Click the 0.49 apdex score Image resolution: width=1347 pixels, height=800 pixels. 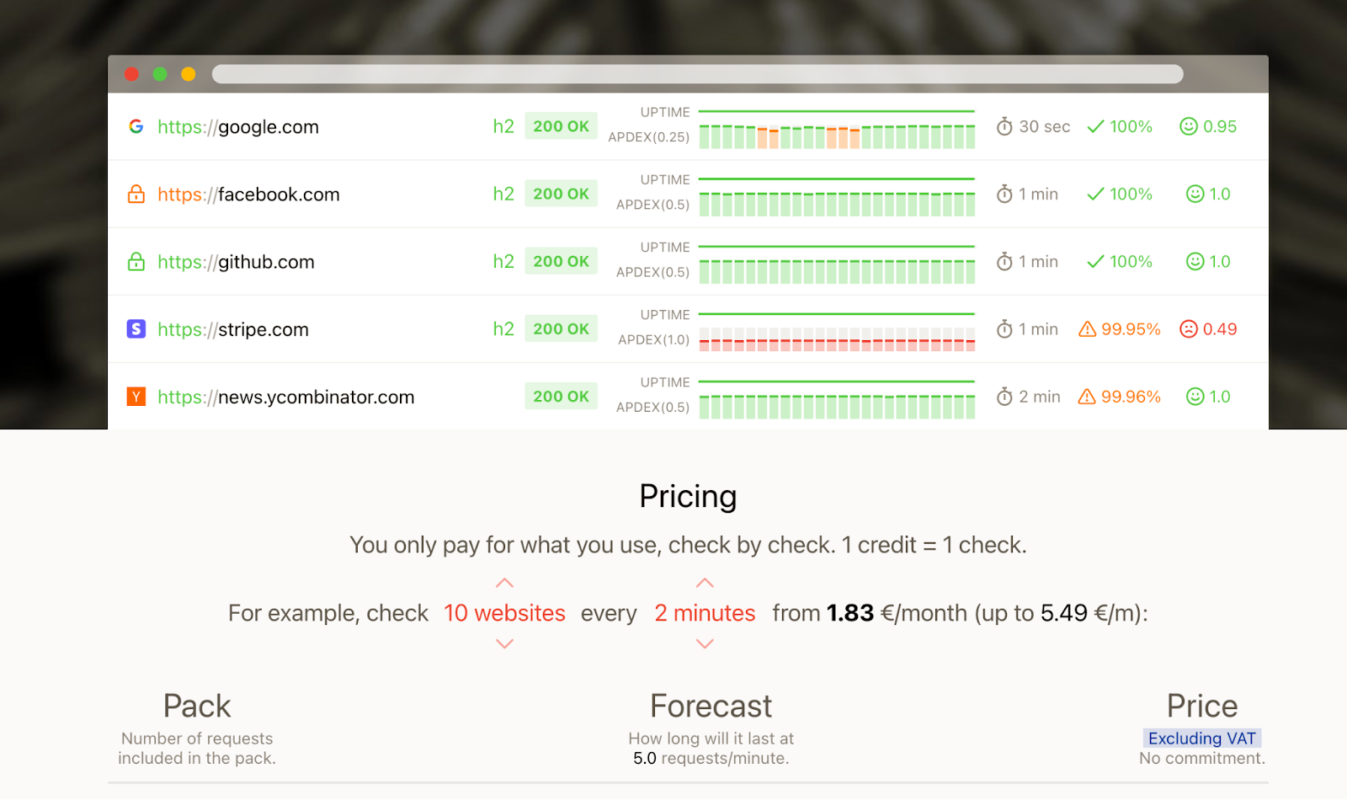[1220, 329]
